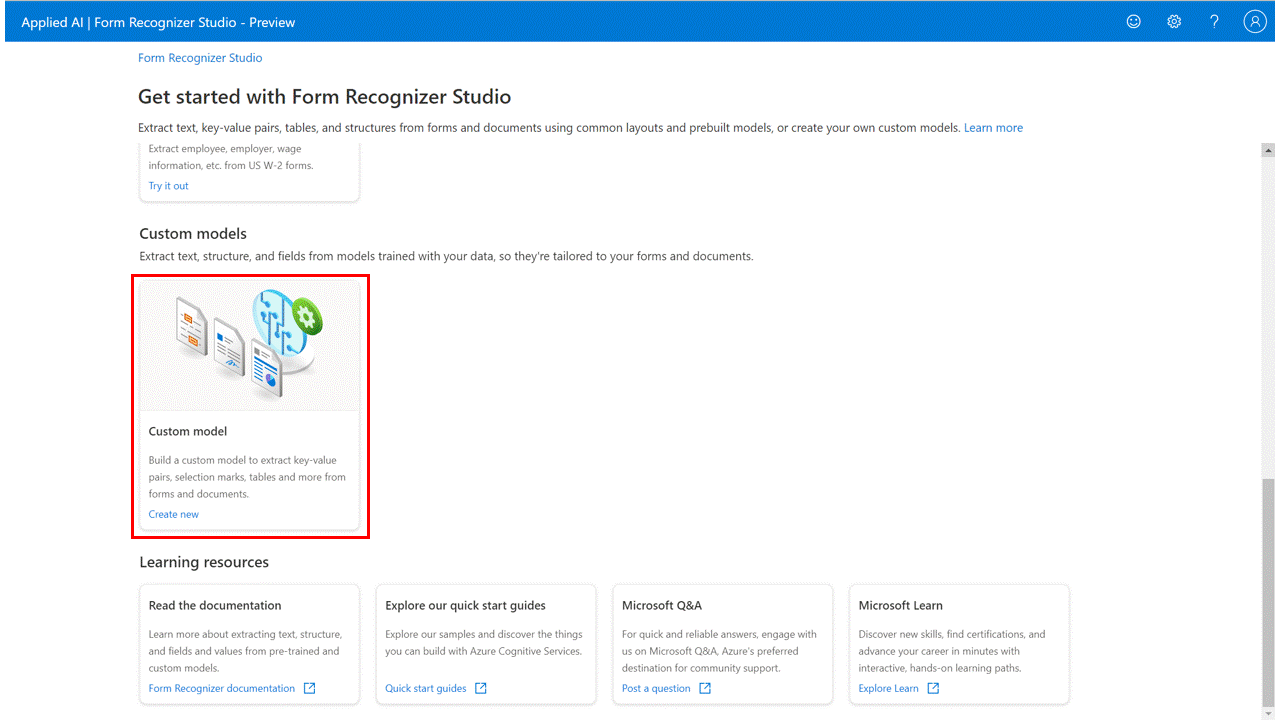Click the Learning resources section heading
The image size is (1280, 720).
coord(204,563)
